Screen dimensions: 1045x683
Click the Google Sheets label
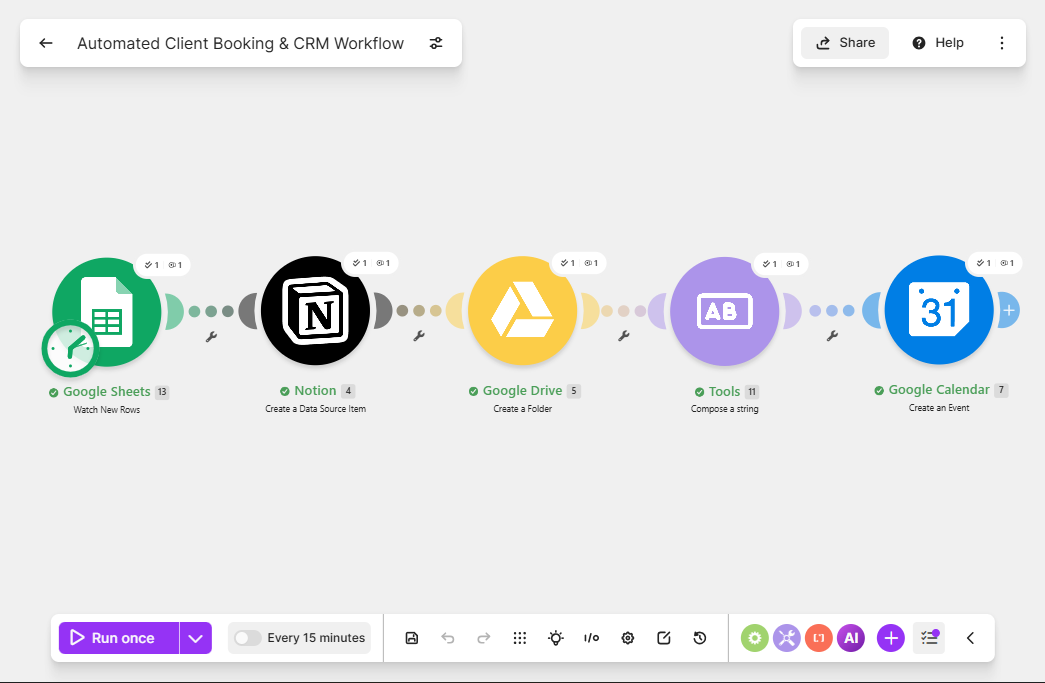[107, 392]
